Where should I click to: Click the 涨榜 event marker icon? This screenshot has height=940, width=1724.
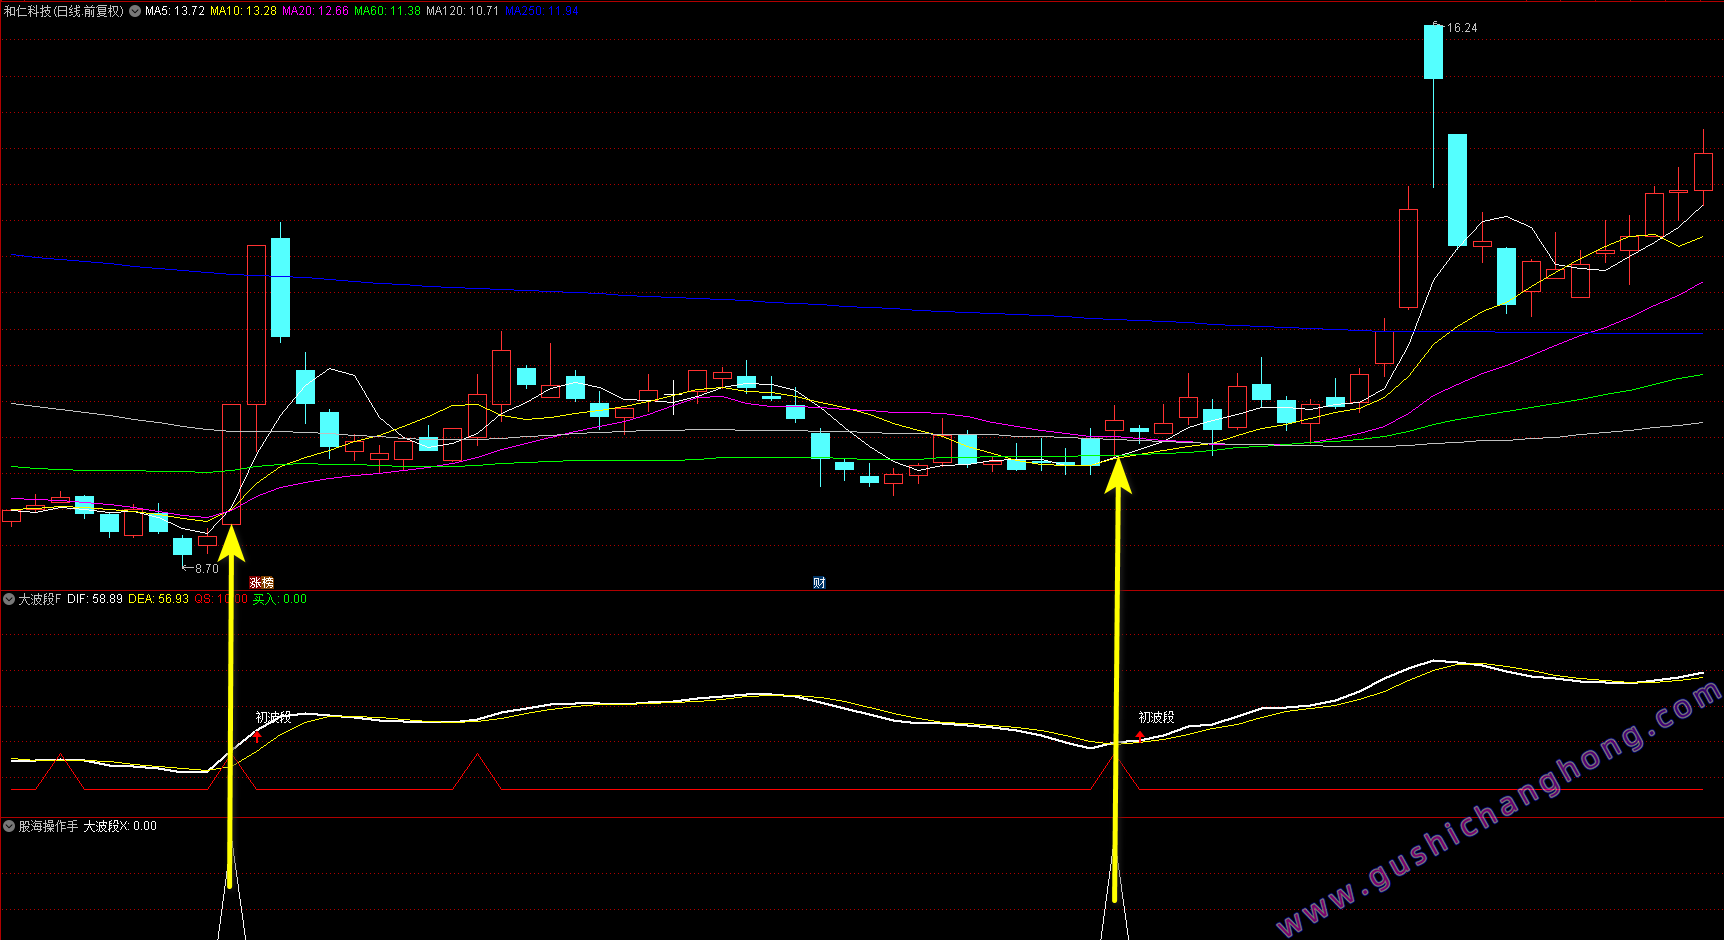(x=261, y=583)
